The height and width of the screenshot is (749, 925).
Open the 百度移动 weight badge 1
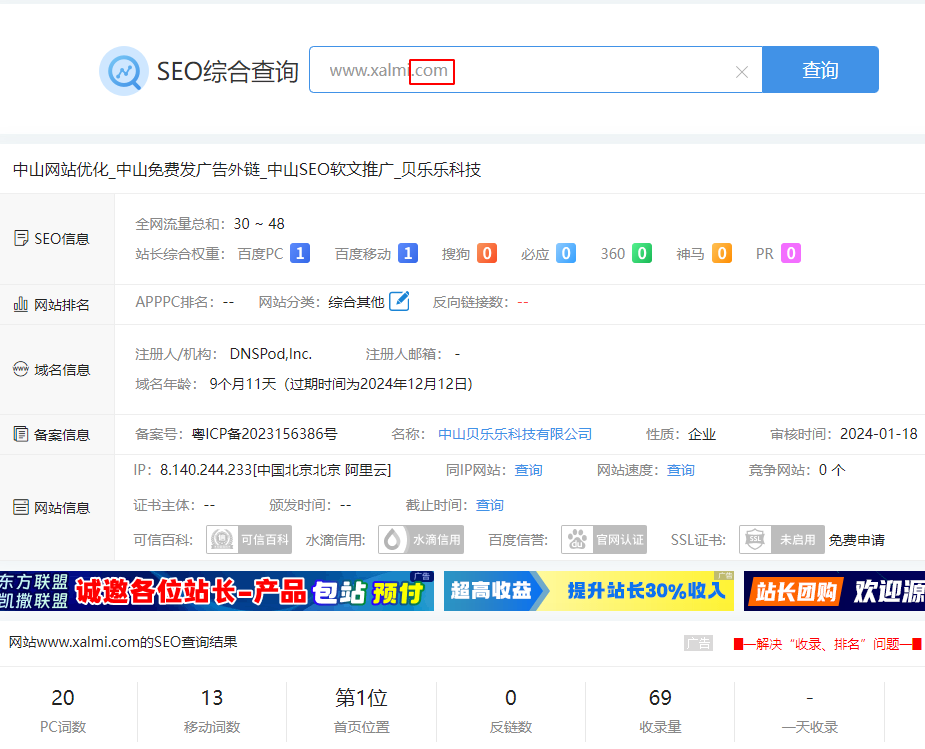(408, 253)
